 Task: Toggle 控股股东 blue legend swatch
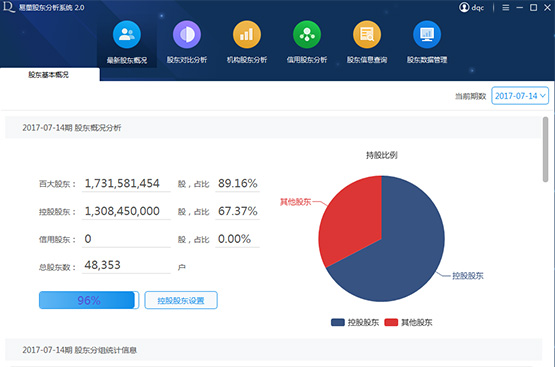pos(338,322)
